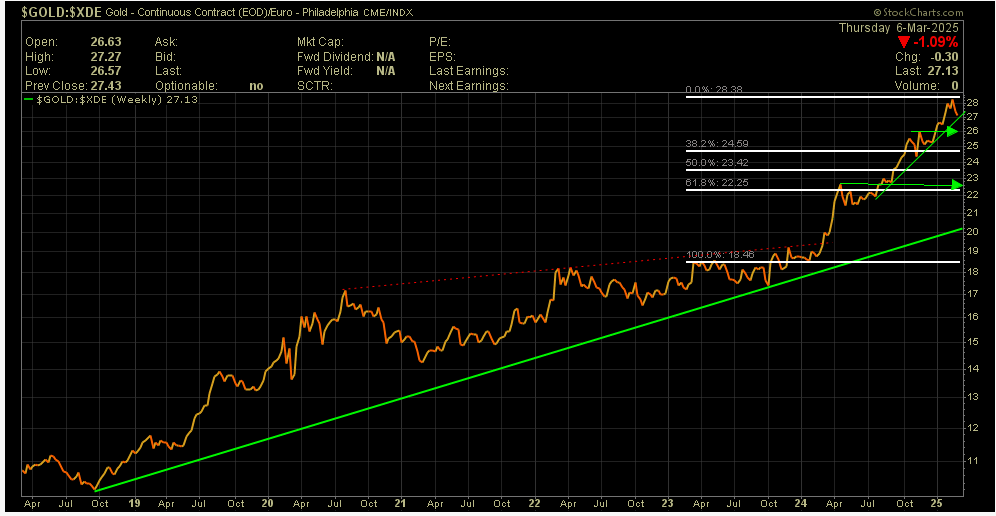Screen dimensions: 996x516
Task: Select the Low value 26.57
Action: coord(105,71)
